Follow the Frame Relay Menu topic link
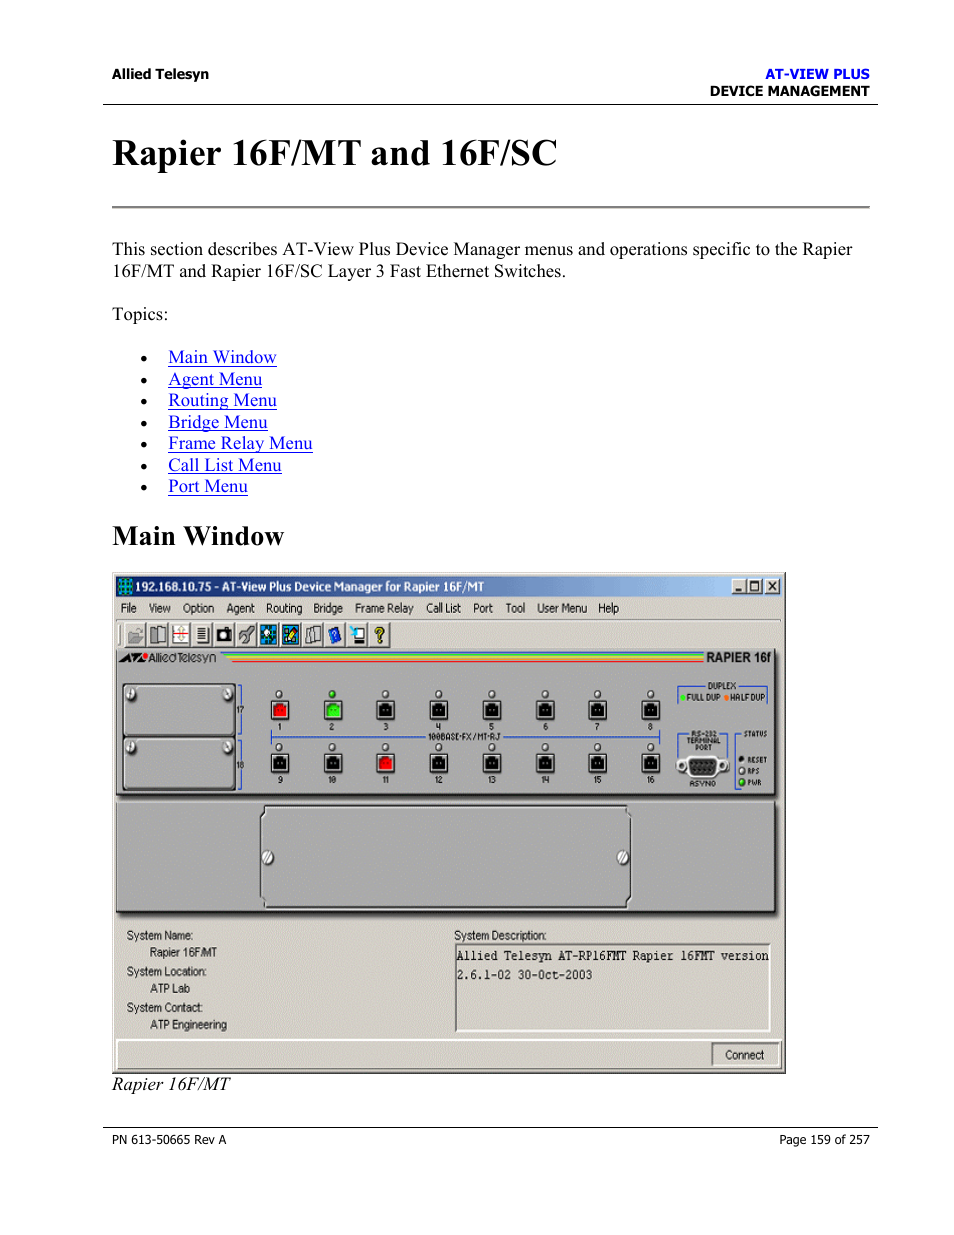The width and height of the screenshot is (954, 1235). (x=240, y=443)
